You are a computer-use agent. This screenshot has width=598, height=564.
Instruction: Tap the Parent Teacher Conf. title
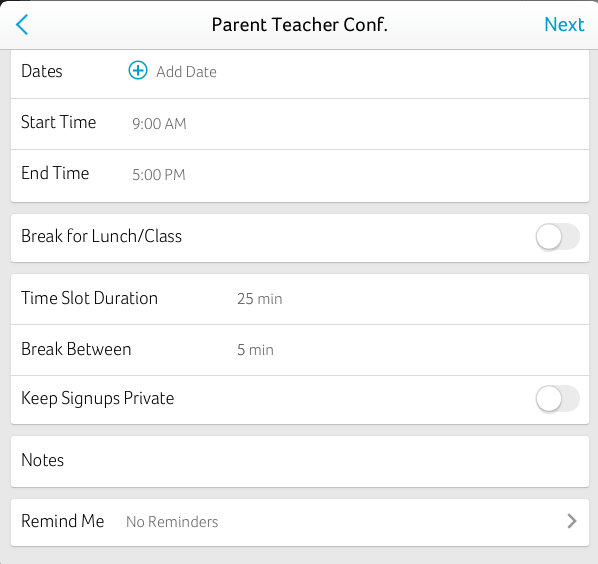point(300,25)
